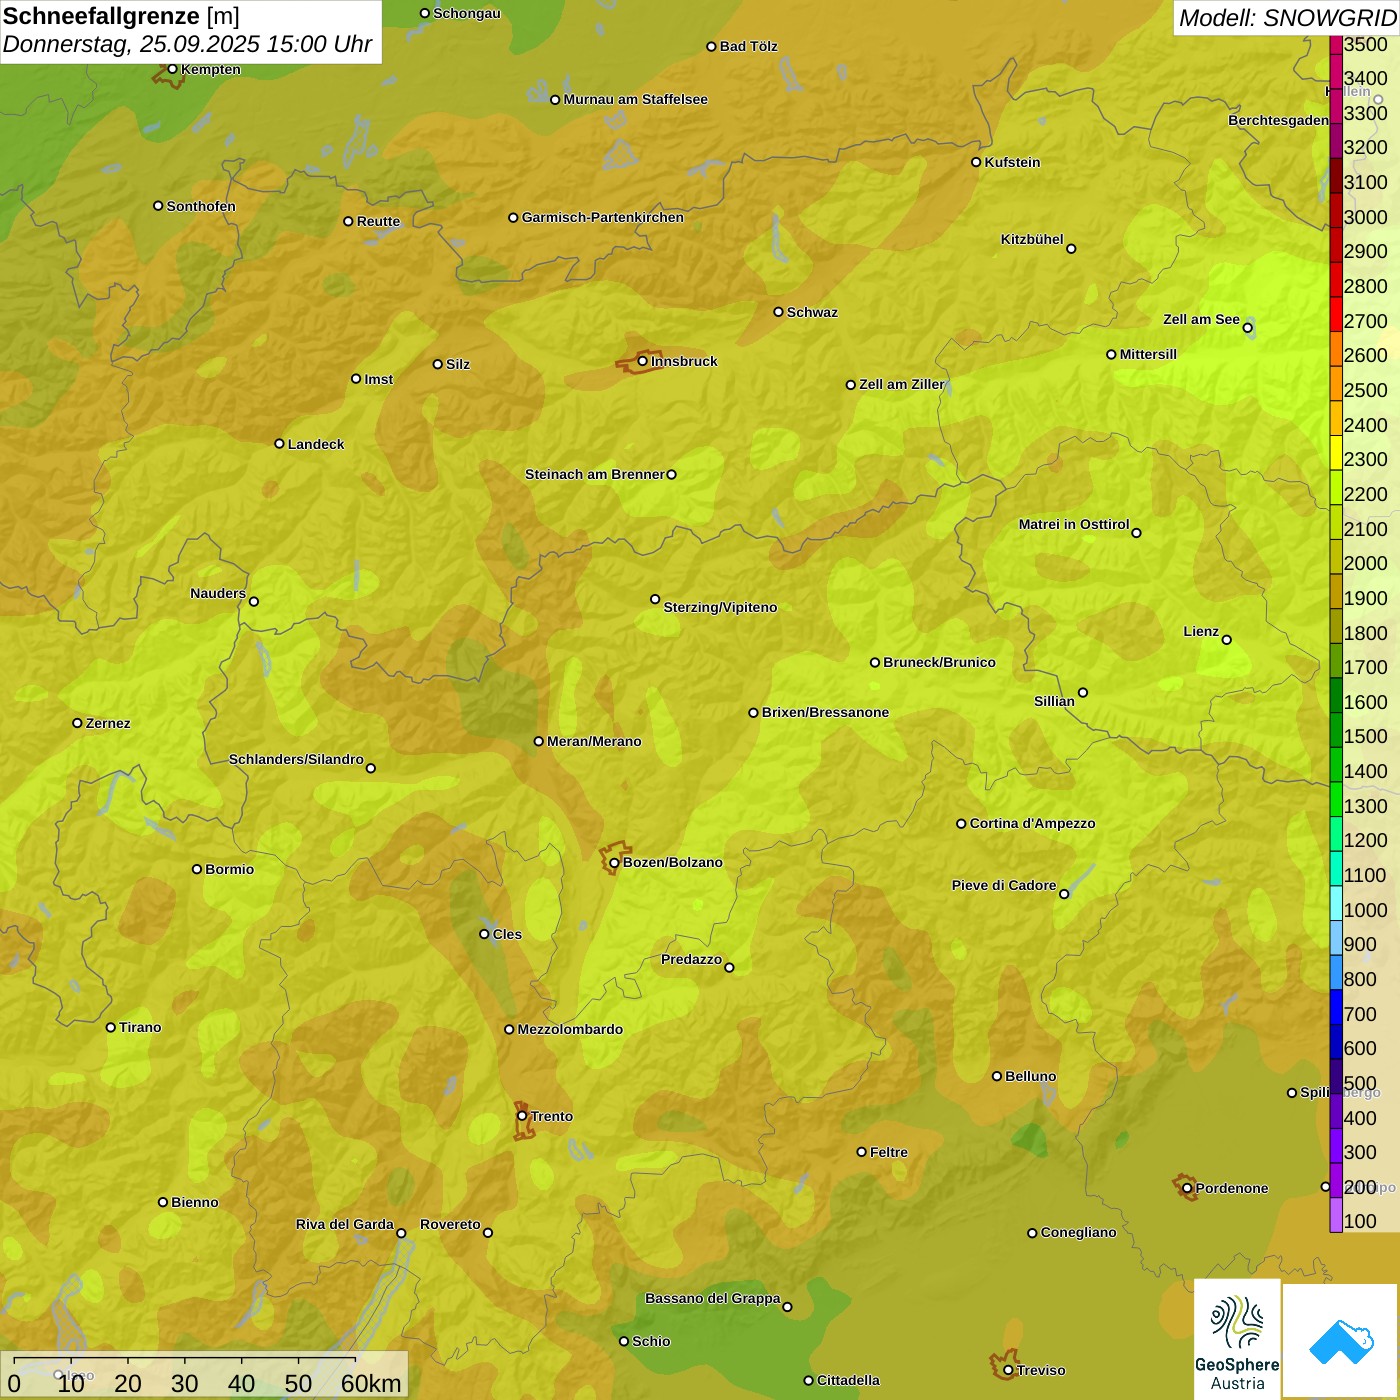Click the Mezzolombardo label
The height and width of the screenshot is (1400, 1400).
[570, 1029]
